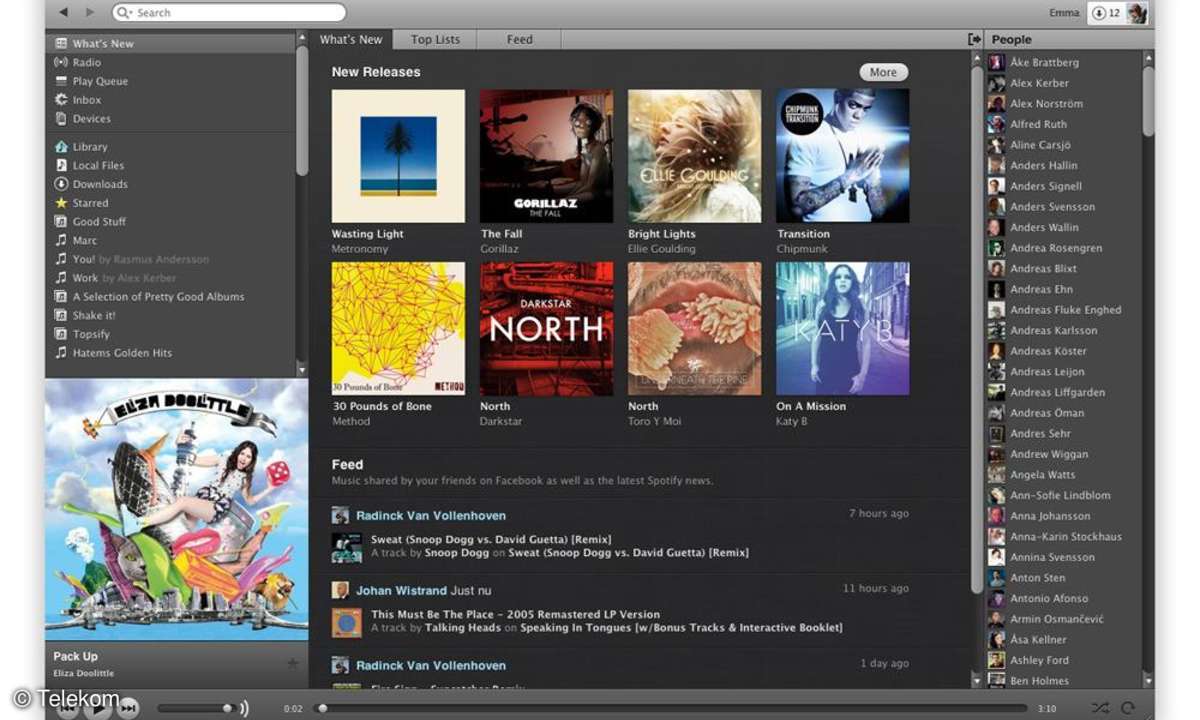Go forward with the right arrow button

click(x=90, y=12)
